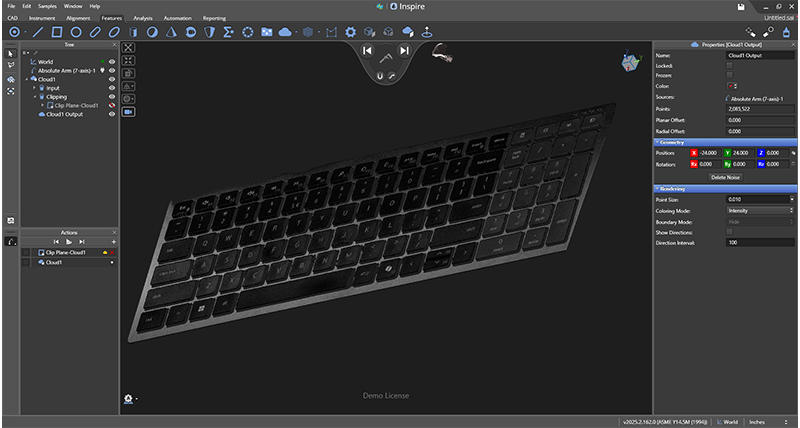Click the wrench icon in Tree panel

[x=35, y=53]
